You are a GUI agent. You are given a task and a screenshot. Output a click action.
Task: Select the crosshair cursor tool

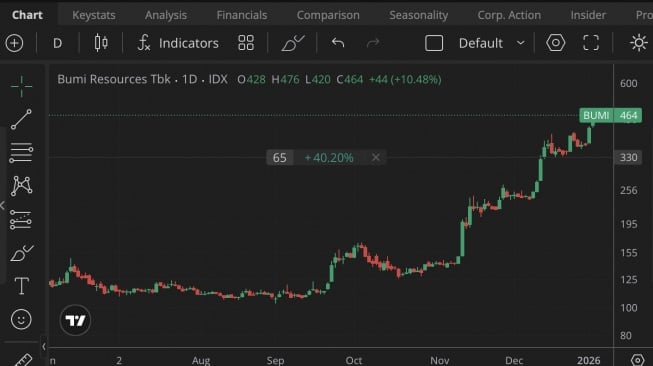(x=21, y=86)
